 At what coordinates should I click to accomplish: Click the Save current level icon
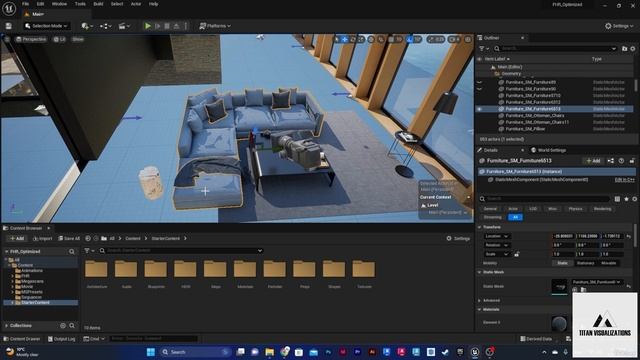tap(9, 26)
